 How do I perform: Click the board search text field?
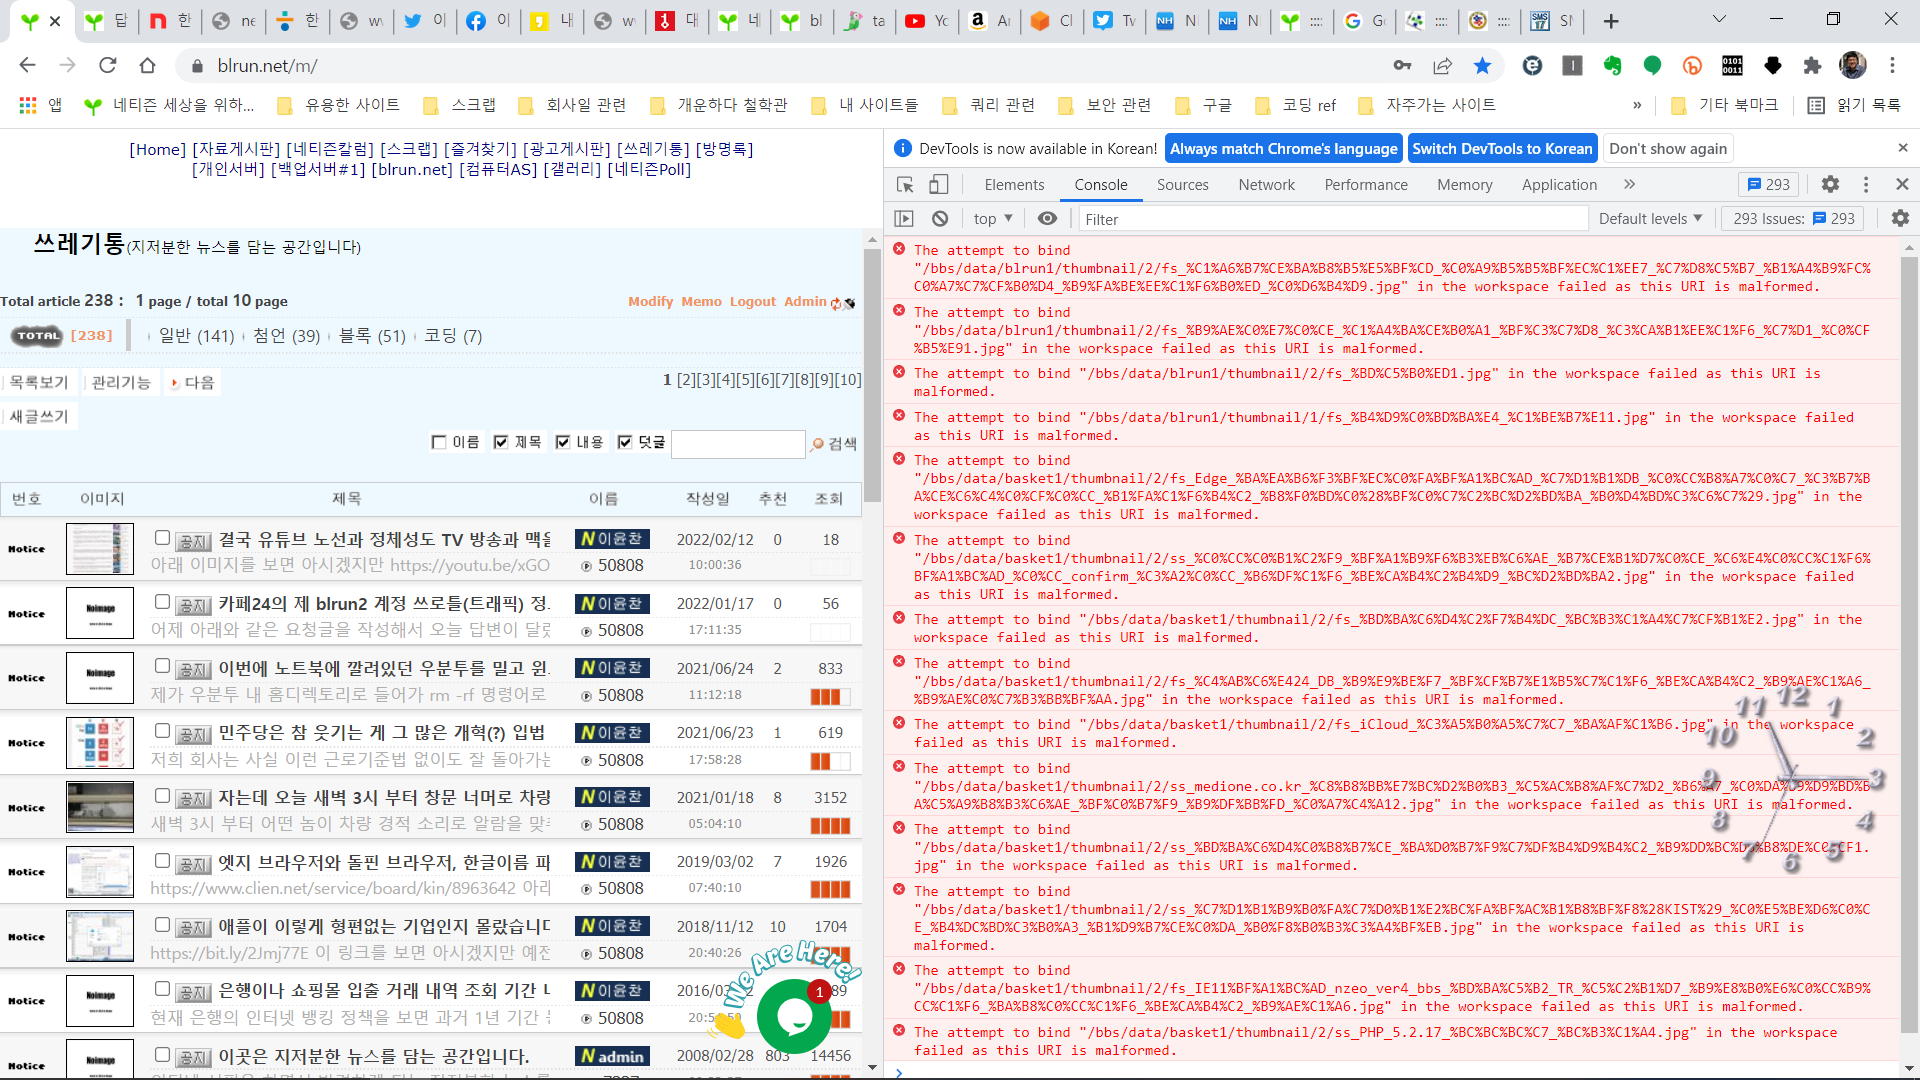pyautogui.click(x=738, y=443)
